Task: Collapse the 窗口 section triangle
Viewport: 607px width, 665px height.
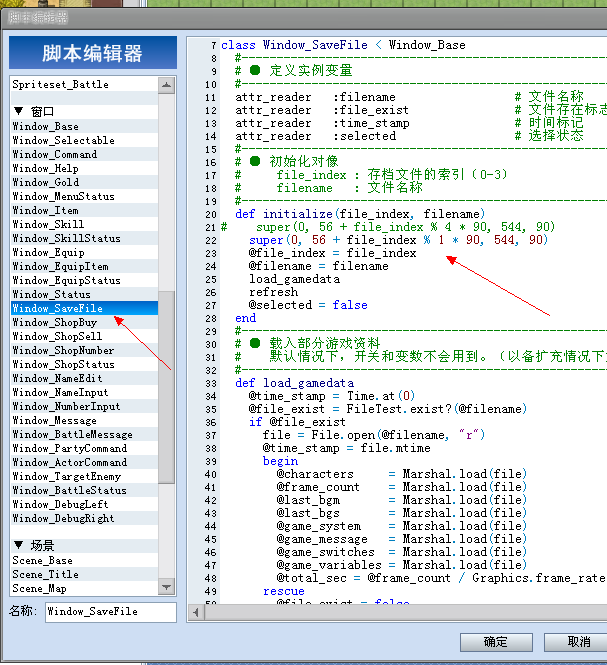Action: [x=18, y=111]
